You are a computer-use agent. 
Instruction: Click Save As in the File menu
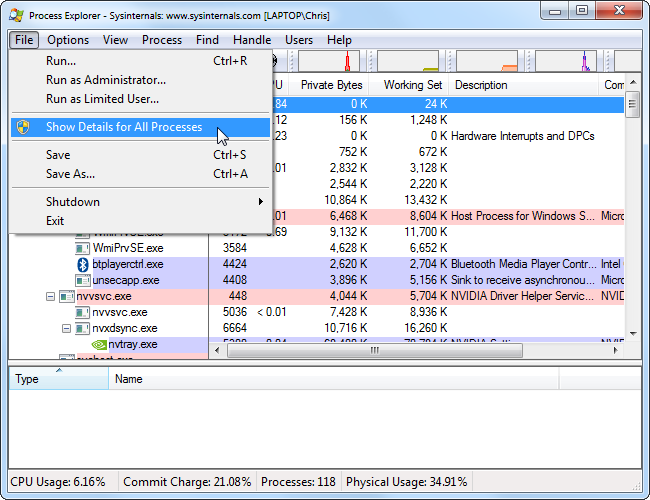coord(70,174)
